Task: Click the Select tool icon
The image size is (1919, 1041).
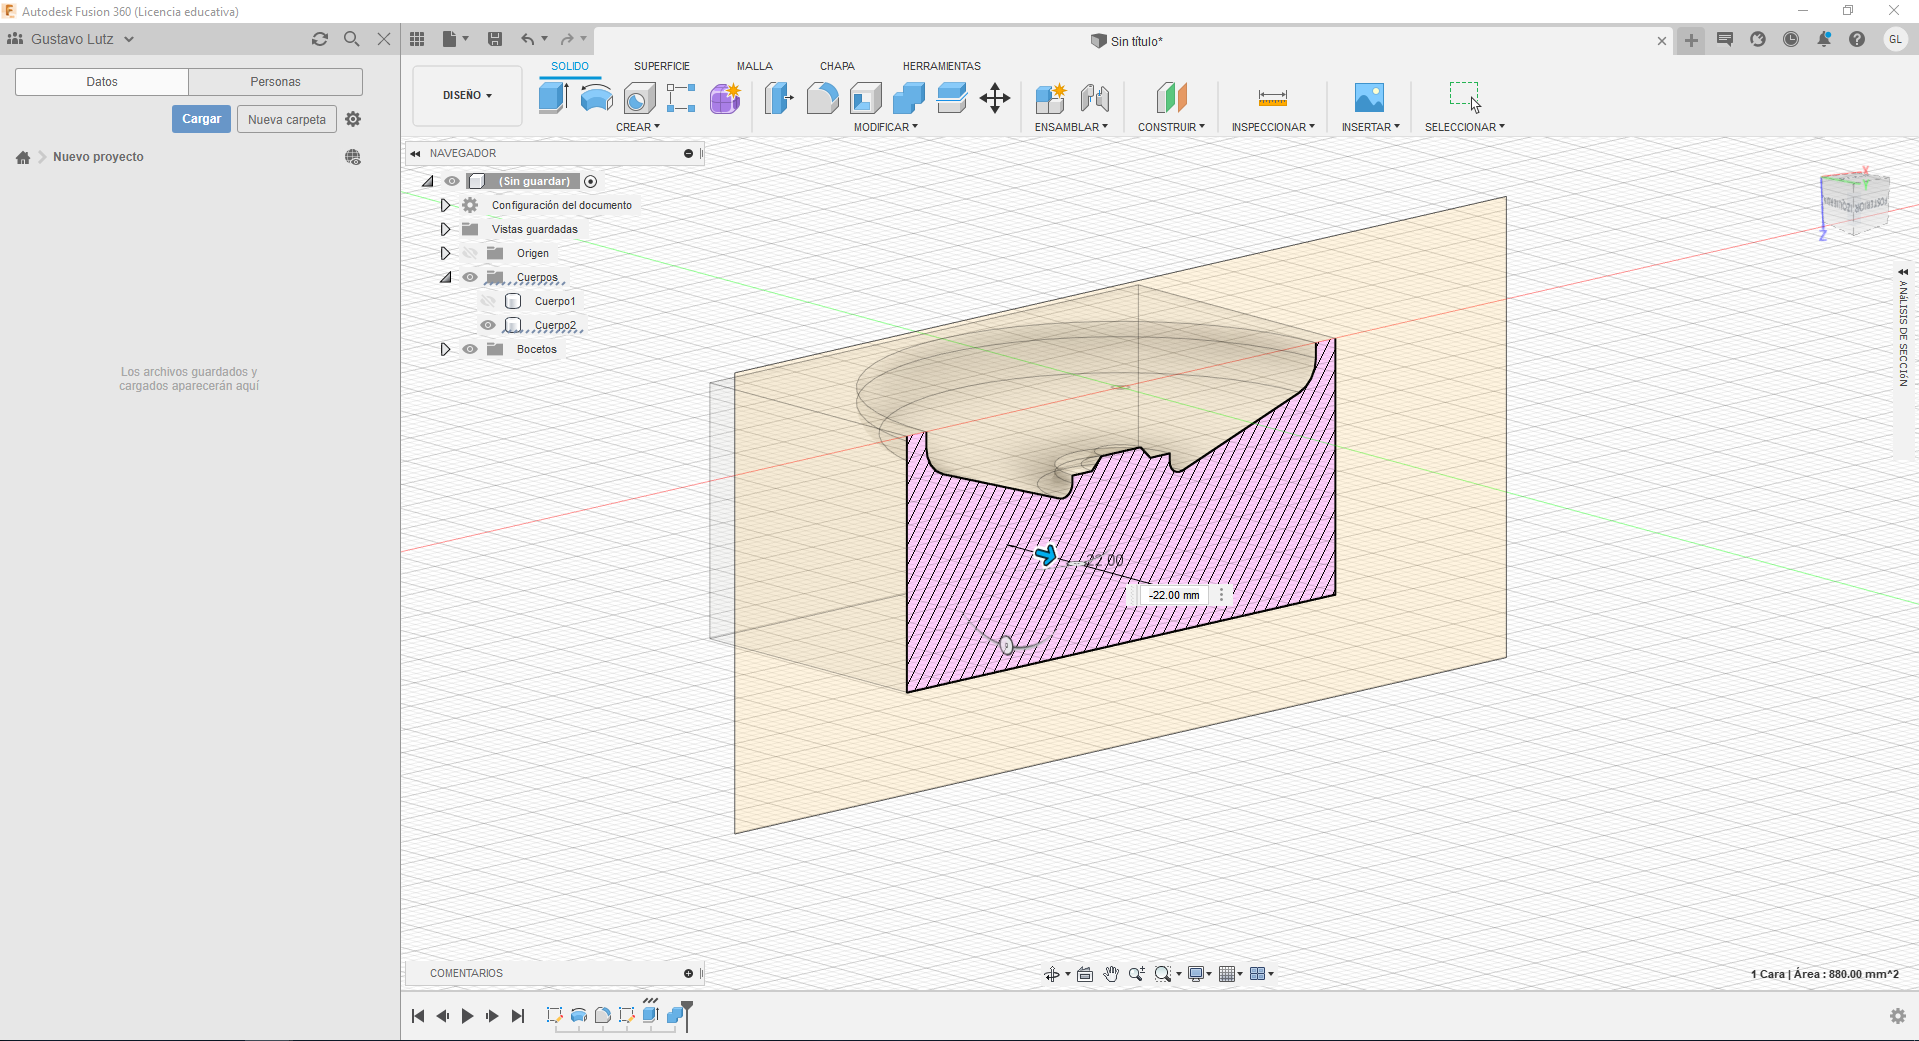Action: [1465, 97]
